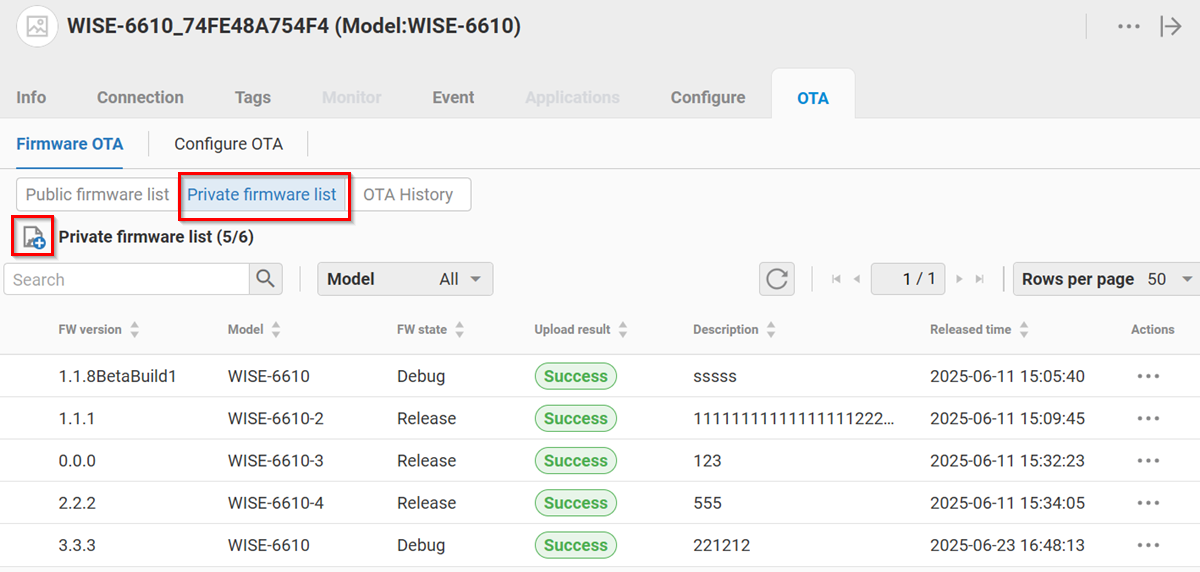The image size is (1200, 572).
Task: View the OTA History list
Action: [408, 194]
